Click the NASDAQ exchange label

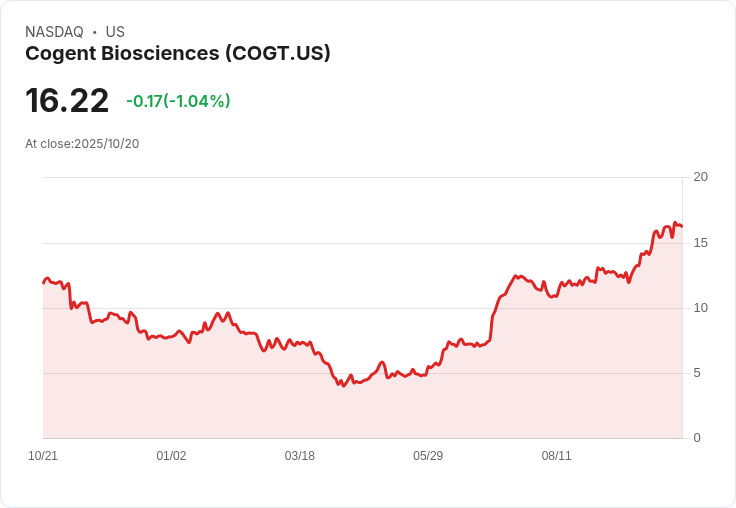(x=54, y=32)
